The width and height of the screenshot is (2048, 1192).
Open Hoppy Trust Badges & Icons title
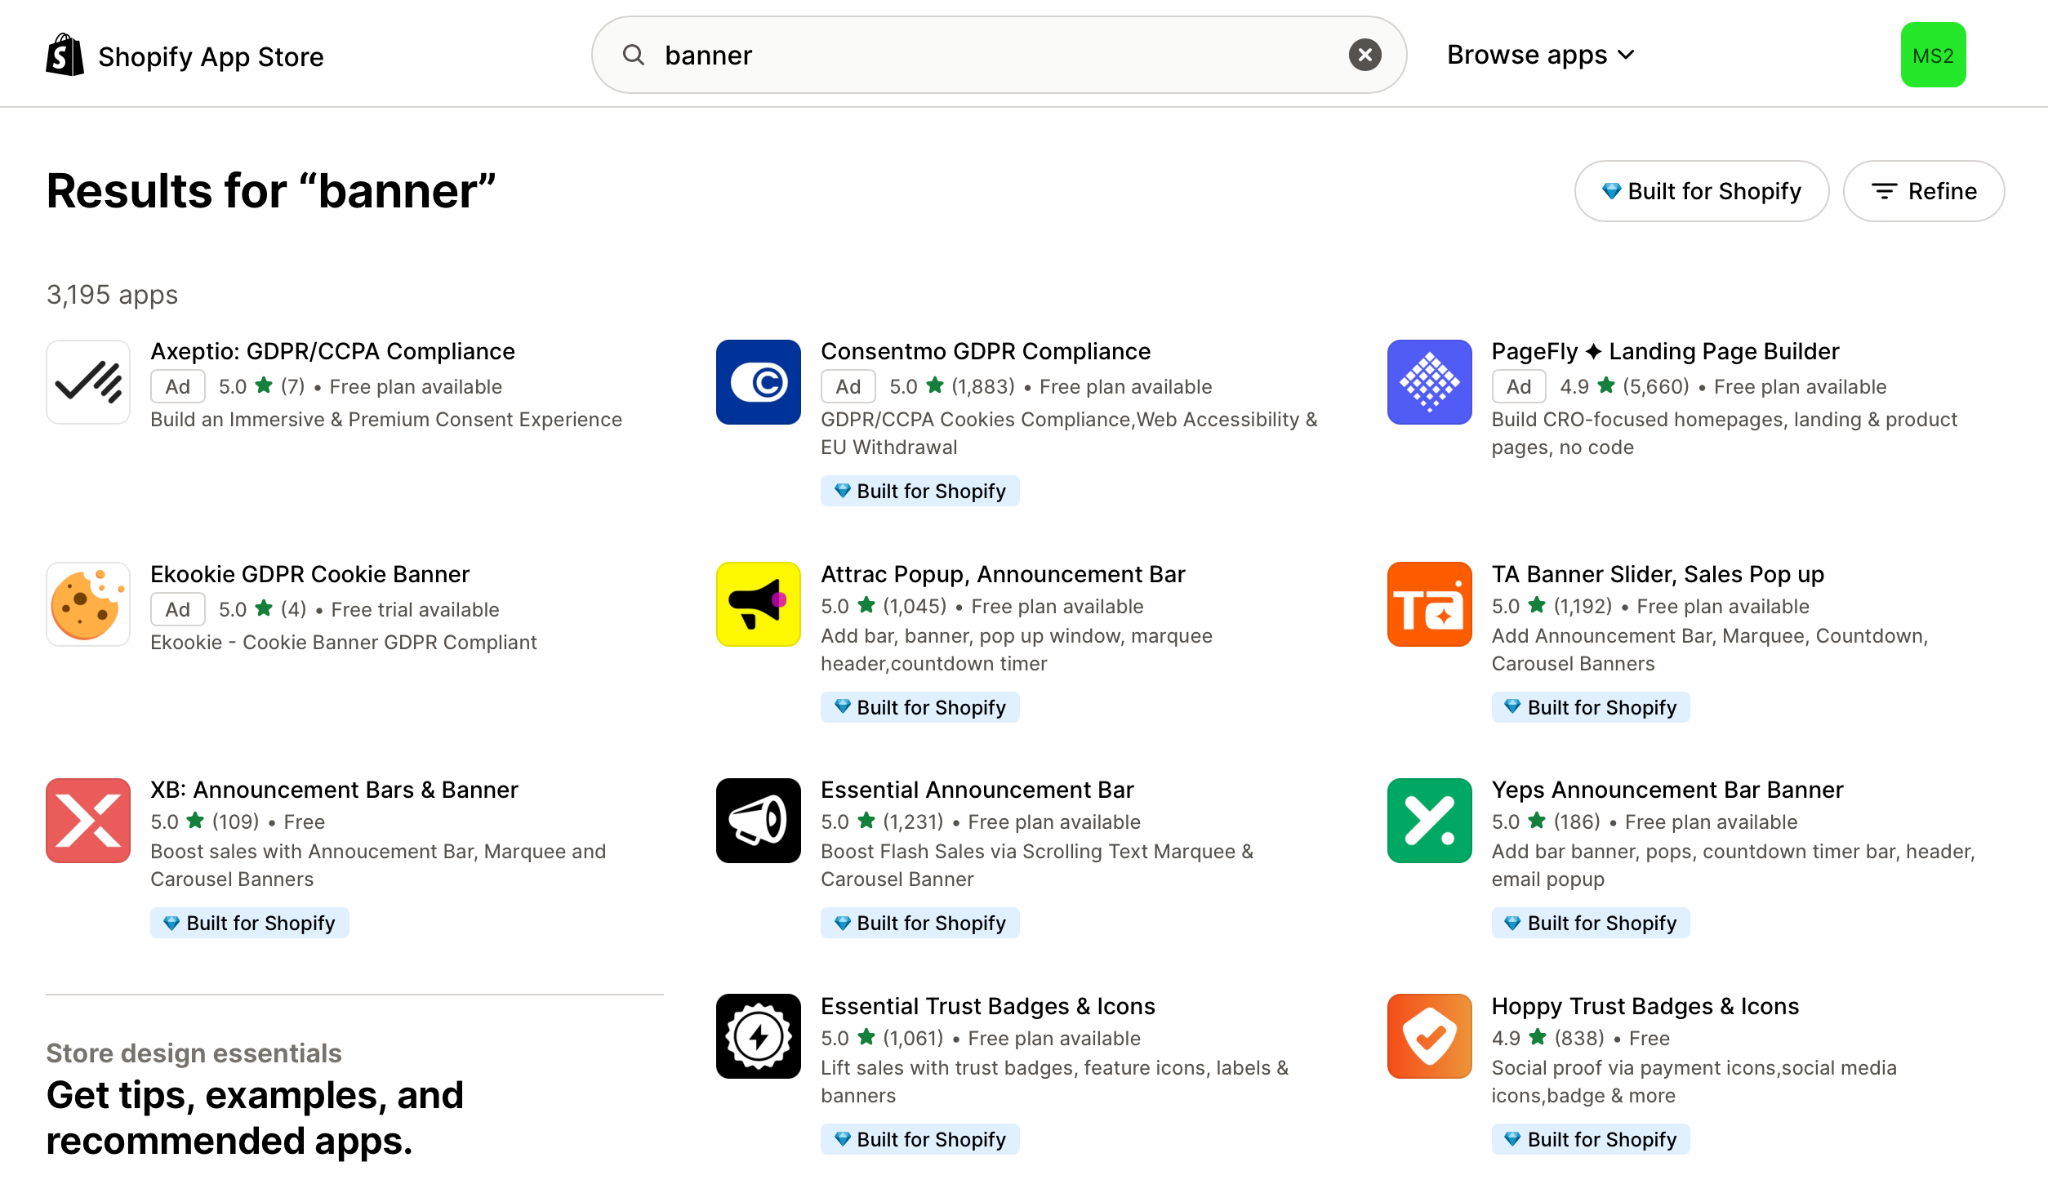1645,1006
